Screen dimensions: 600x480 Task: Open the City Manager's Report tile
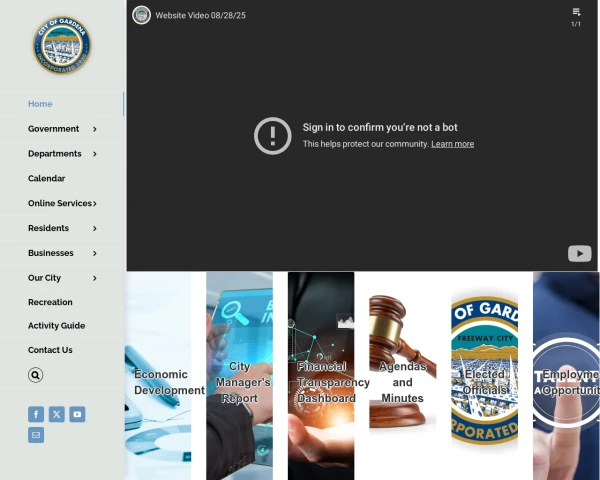[240, 376]
